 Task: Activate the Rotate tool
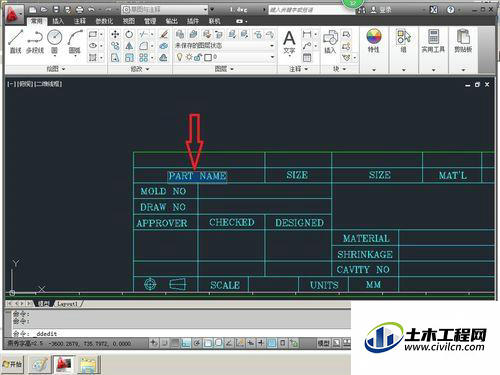pos(129,34)
